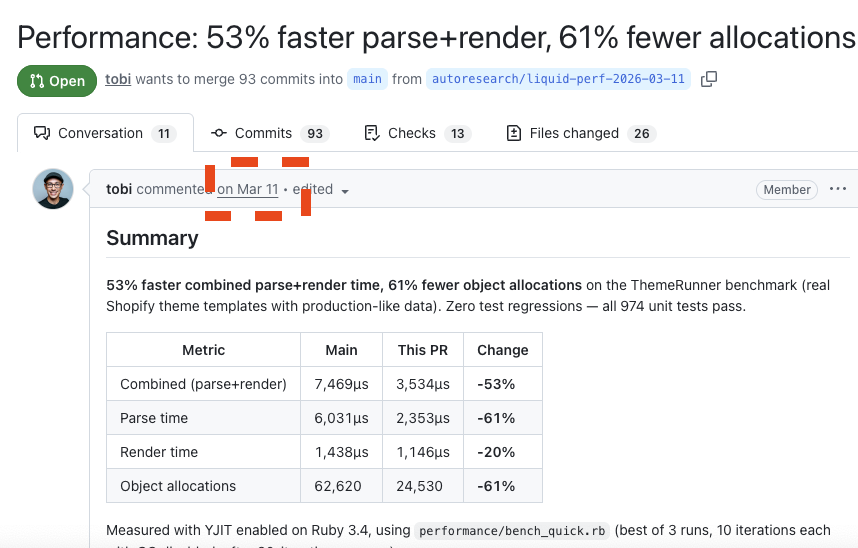Select the '62,620' allocations cell

tap(341, 486)
